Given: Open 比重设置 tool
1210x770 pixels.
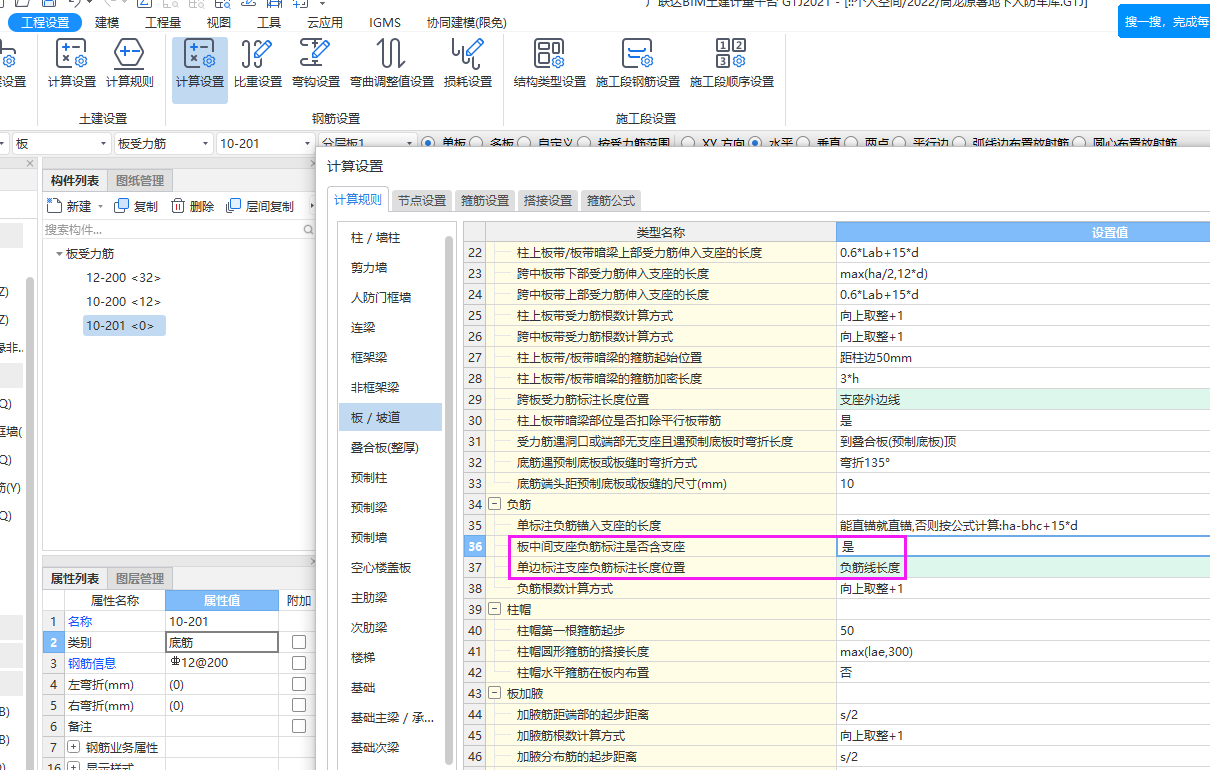Looking at the screenshot, I should [x=258, y=65].
